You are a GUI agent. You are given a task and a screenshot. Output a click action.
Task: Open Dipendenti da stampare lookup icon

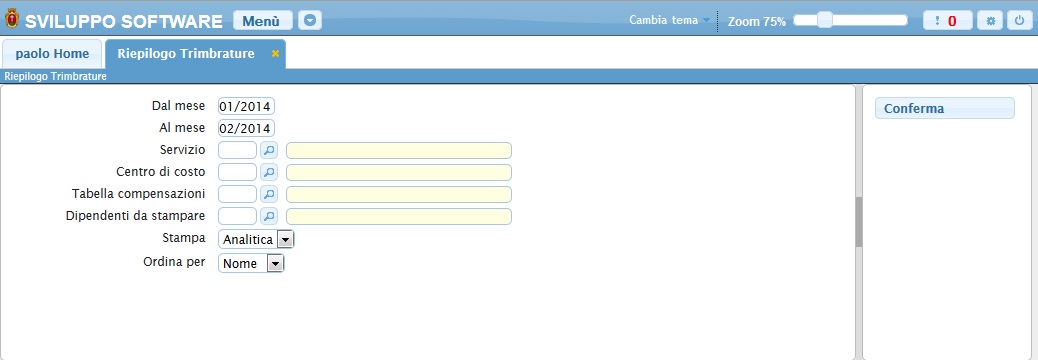point(269,216)
